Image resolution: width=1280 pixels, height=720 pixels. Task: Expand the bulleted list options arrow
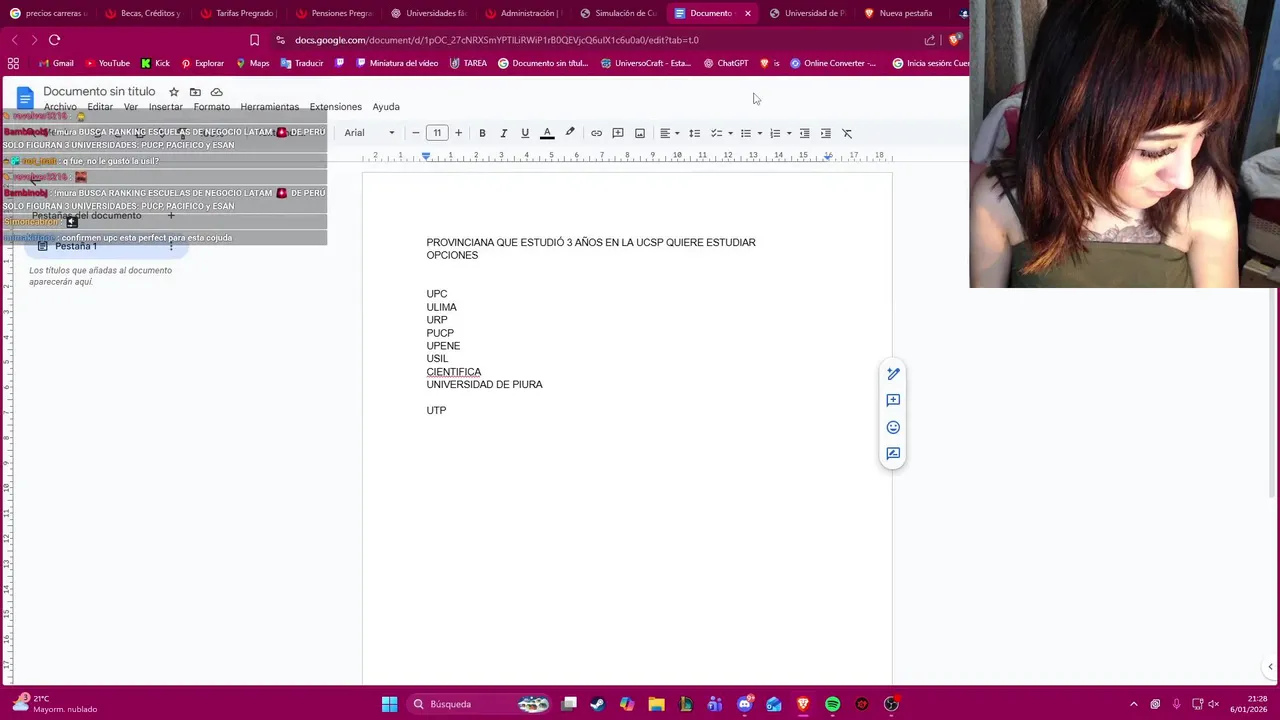[759, 133]
